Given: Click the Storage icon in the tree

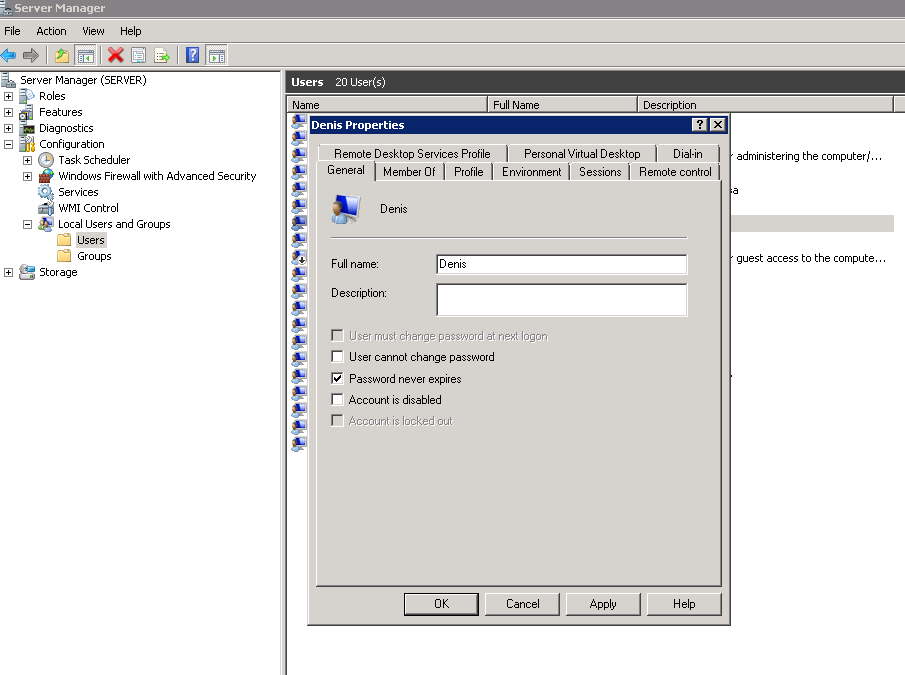Looking at the screenshot, I should [27, 272].
